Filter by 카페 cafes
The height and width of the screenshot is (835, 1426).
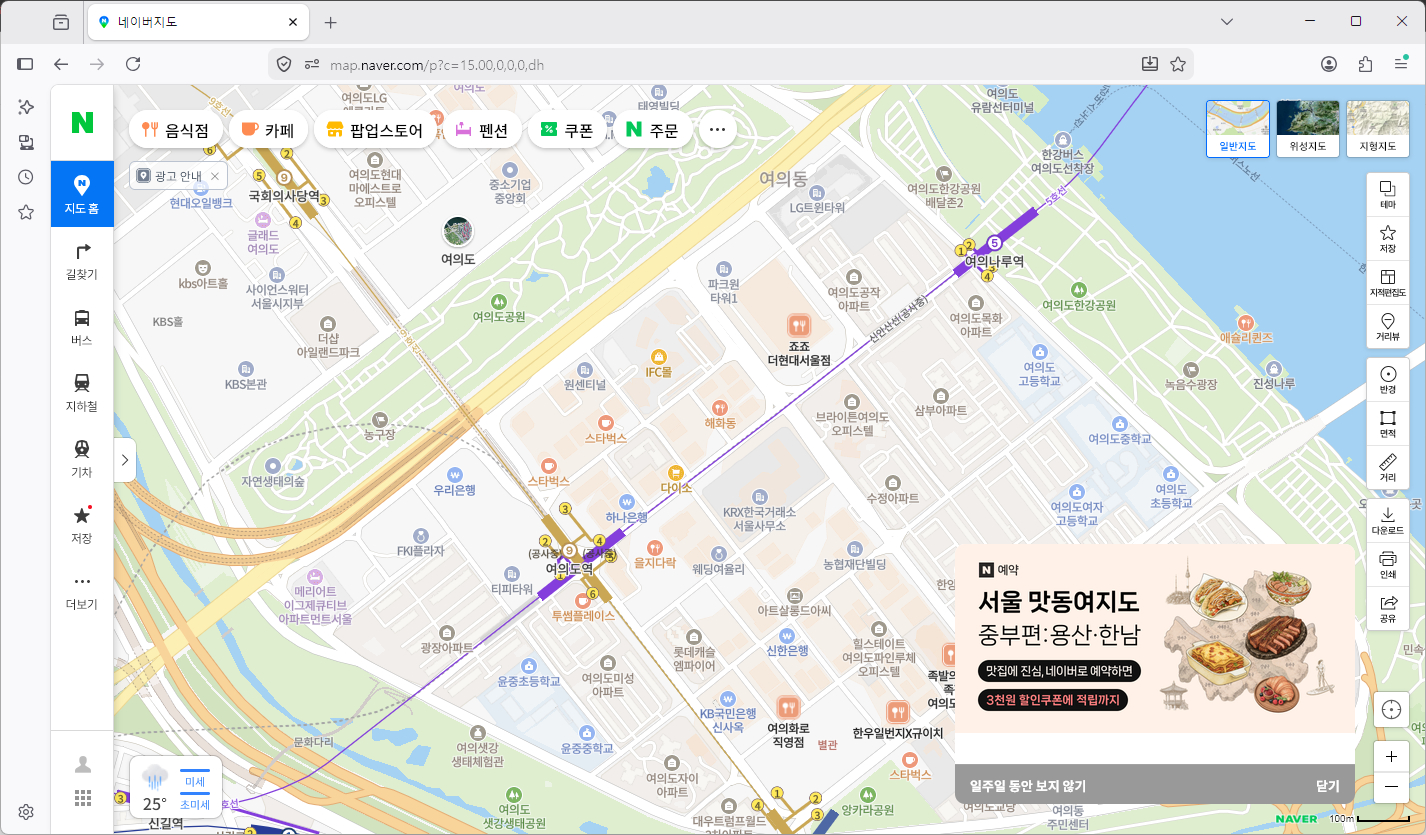click(x=267, y=130)
